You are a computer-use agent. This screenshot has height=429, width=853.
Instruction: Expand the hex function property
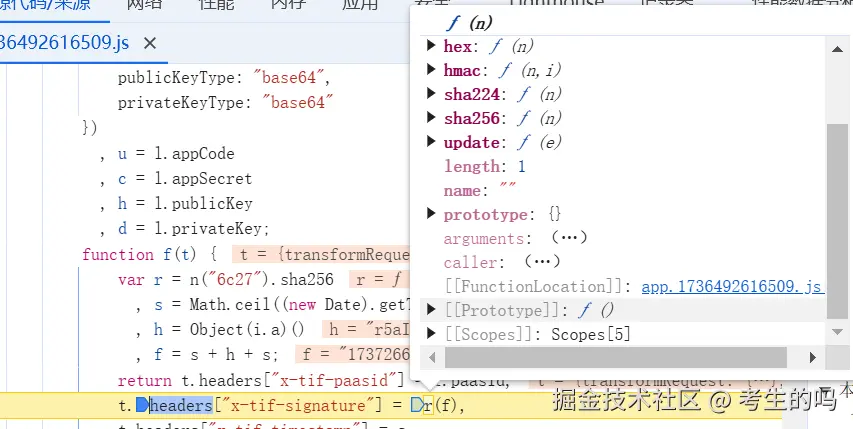431,45
